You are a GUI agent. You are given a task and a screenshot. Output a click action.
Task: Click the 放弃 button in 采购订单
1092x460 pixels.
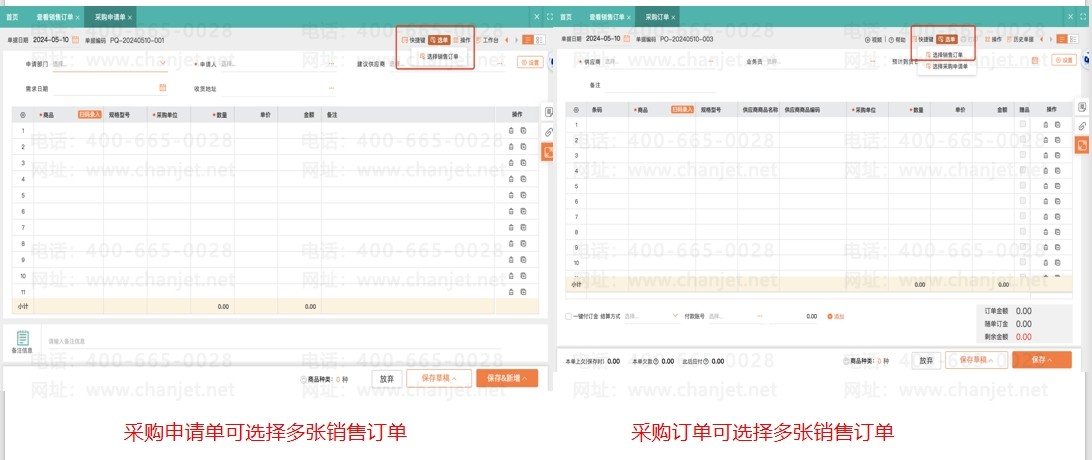coord(927,360)
